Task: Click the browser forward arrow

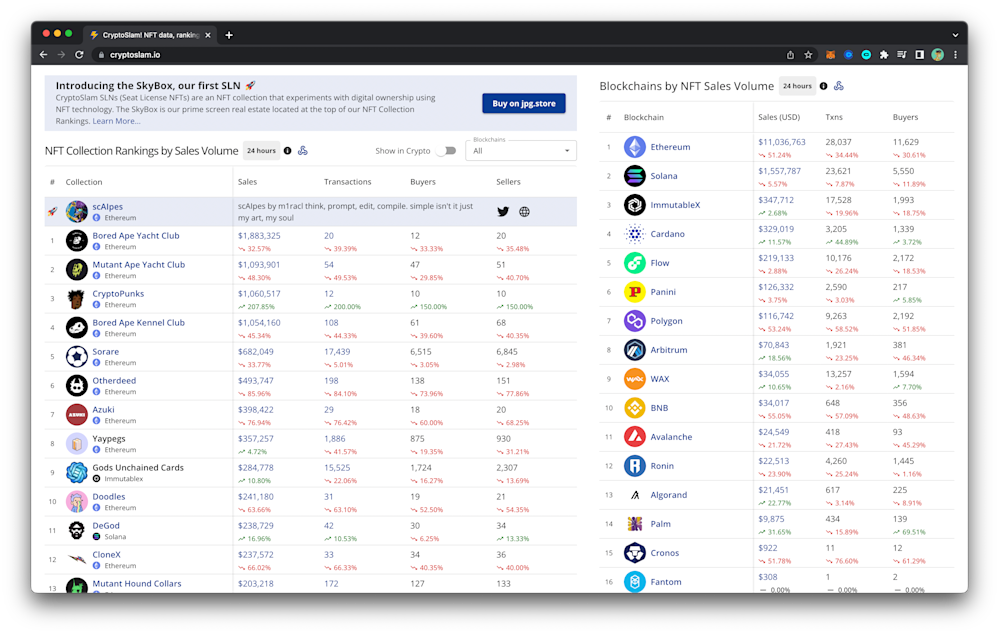Action: 61,55
